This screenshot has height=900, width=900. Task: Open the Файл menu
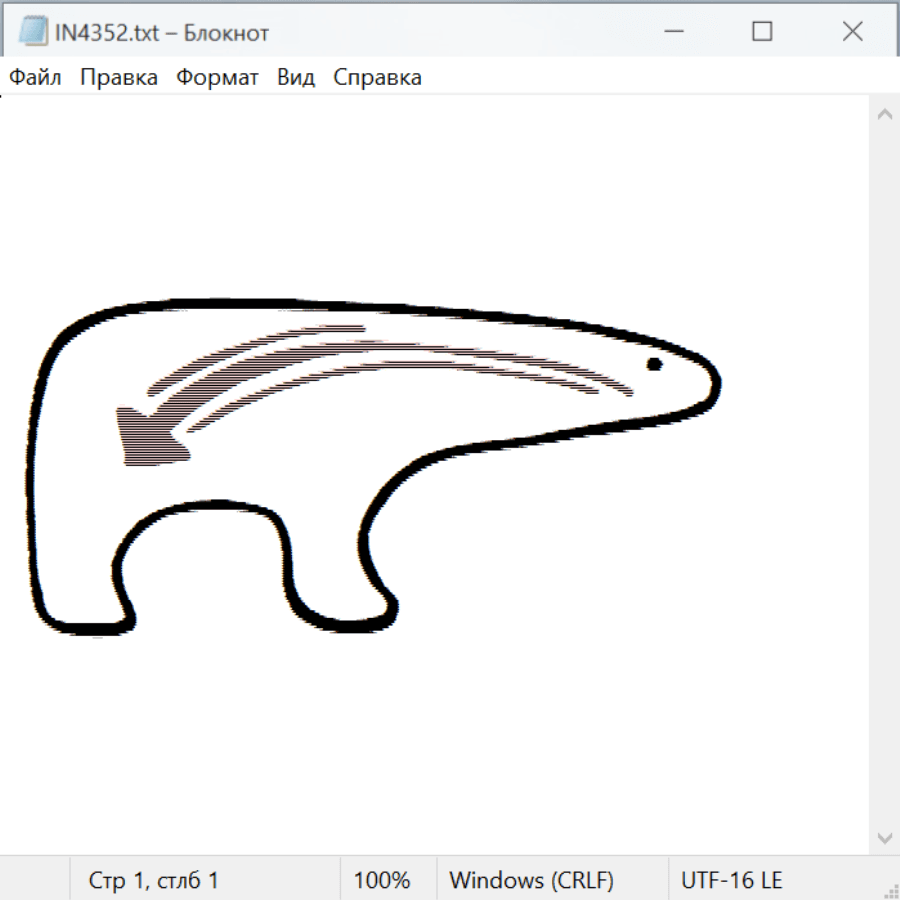pos(36,78)
